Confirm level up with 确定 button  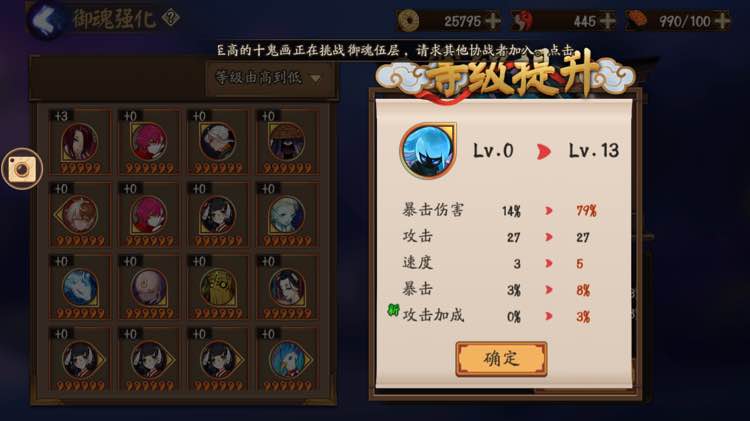[x=501, y=359]
